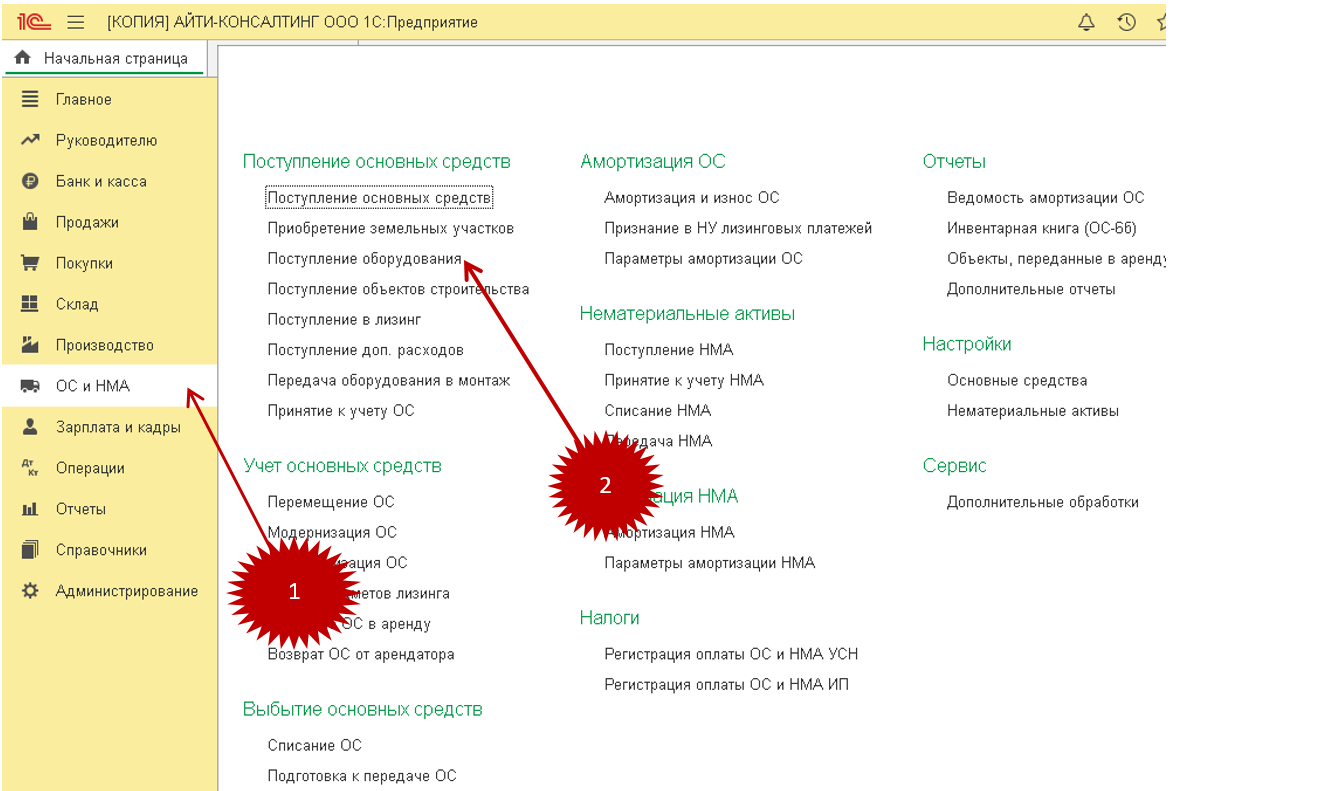The image size is (1338, 791).
Task: Open Принятие к учету НМА
Action: click(x=684, y=380)
